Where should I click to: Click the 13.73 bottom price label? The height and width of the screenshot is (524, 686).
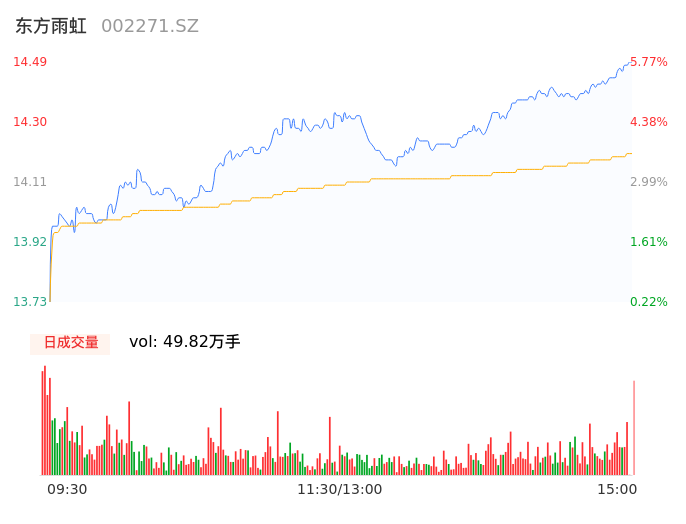click(x=30, y=302)
